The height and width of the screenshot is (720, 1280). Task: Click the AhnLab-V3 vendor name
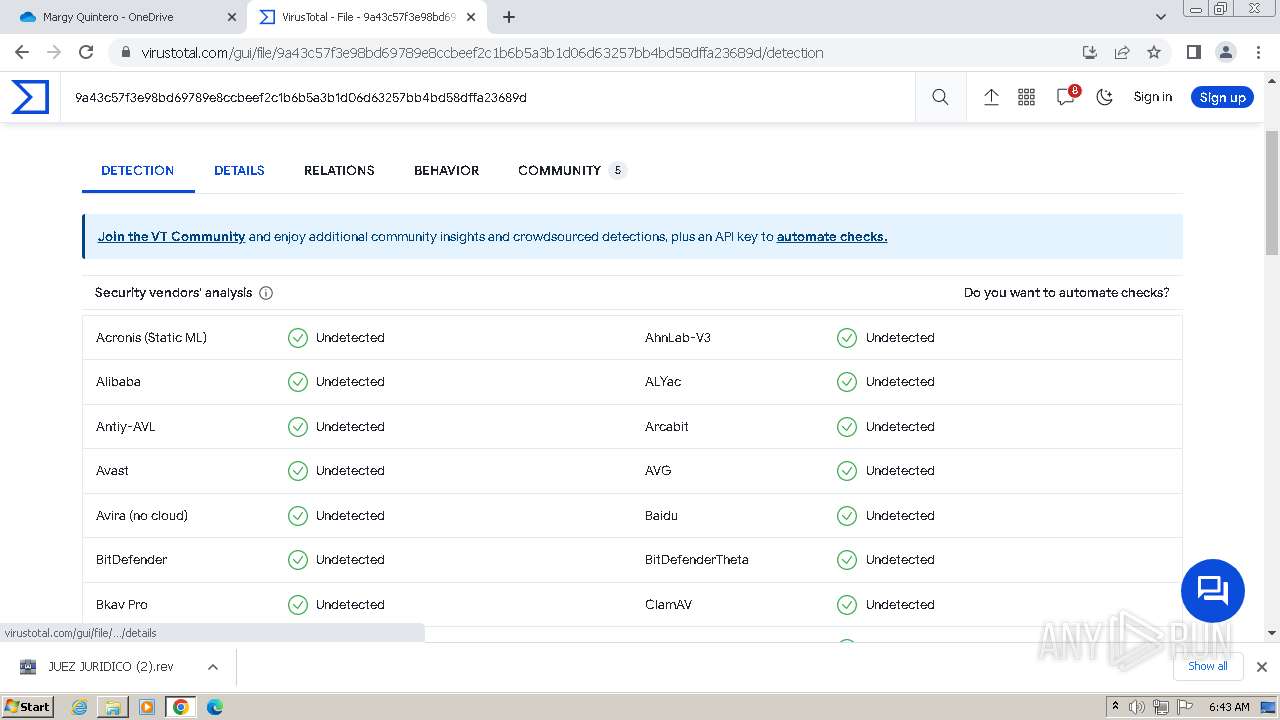coord(678,337)
